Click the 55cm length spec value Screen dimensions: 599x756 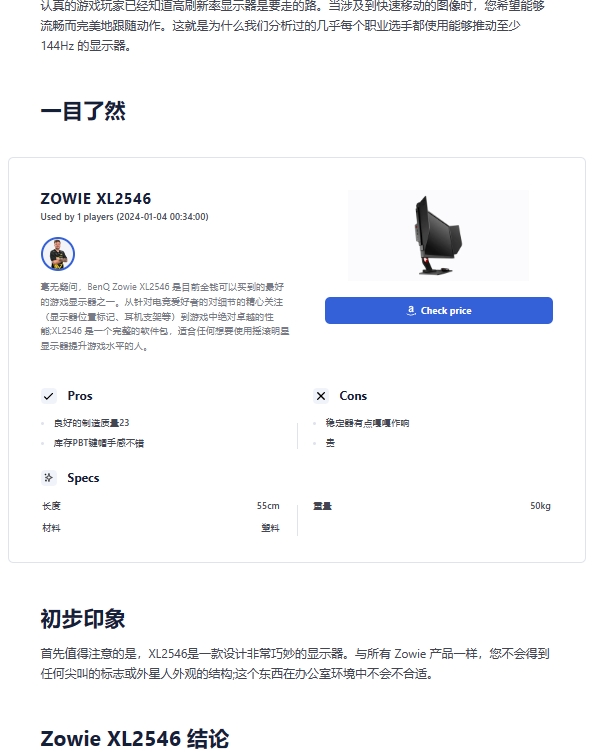(x=268, y=506)
